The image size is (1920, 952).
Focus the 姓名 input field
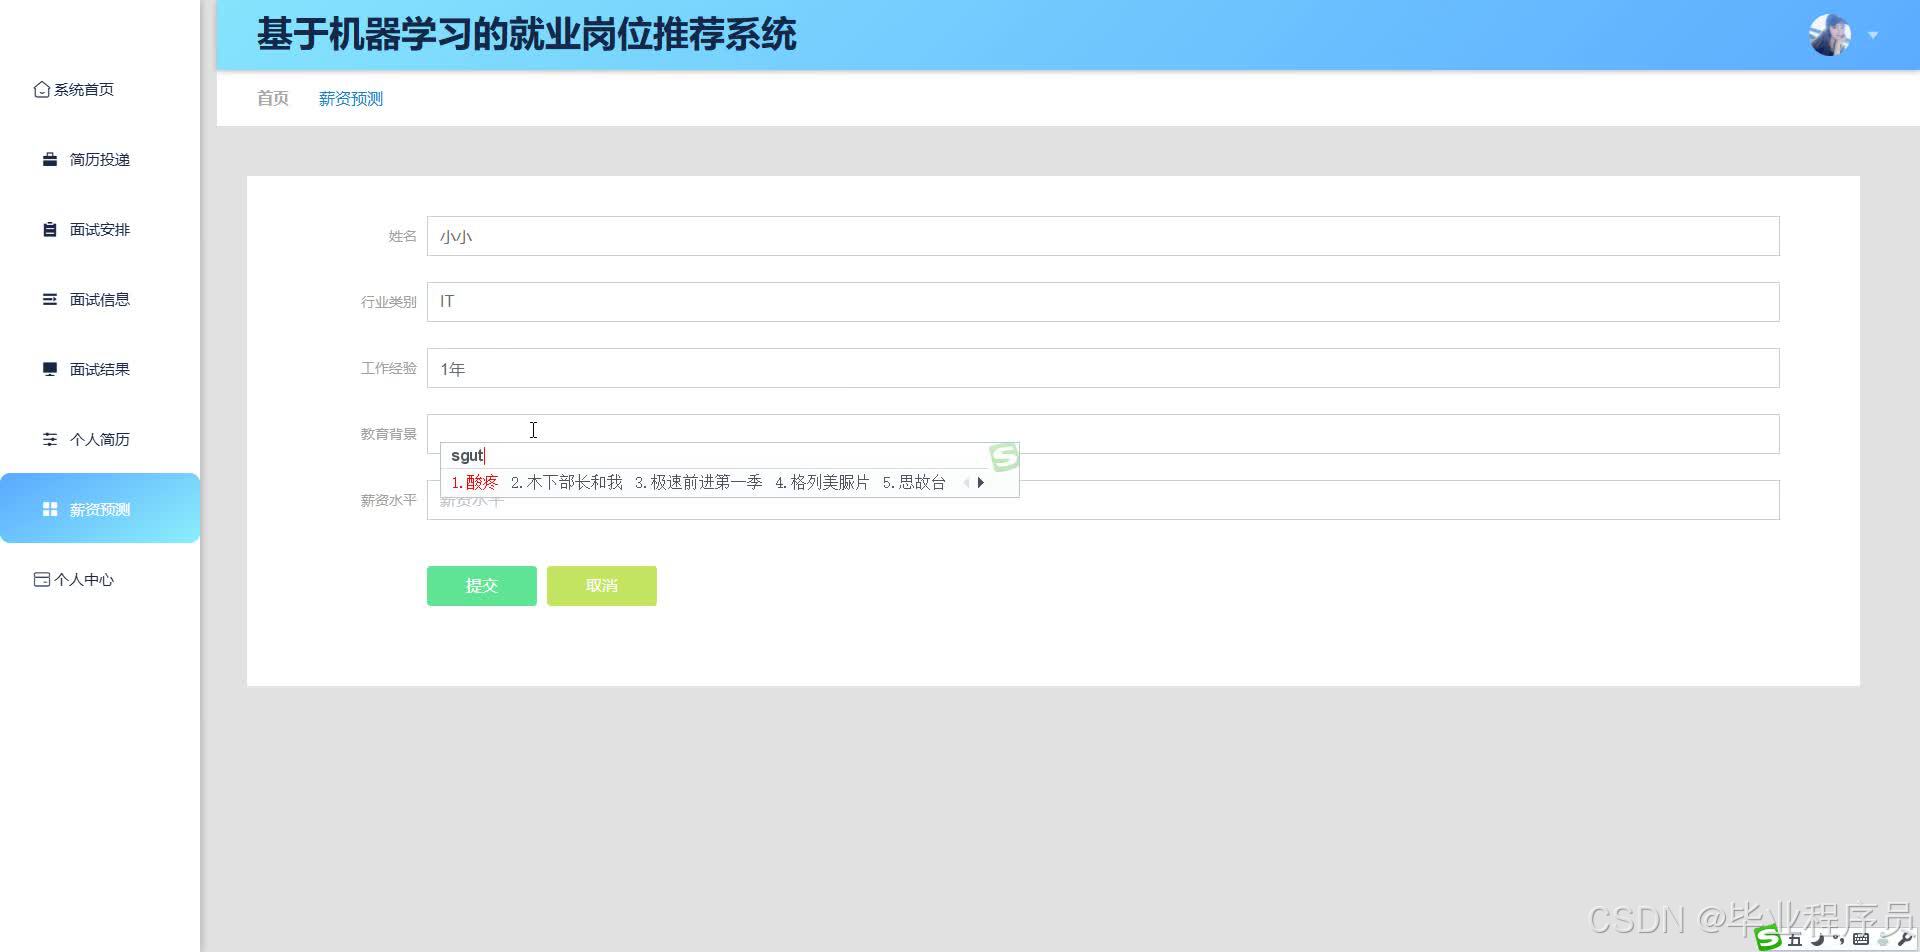[x=1103, y=236]
